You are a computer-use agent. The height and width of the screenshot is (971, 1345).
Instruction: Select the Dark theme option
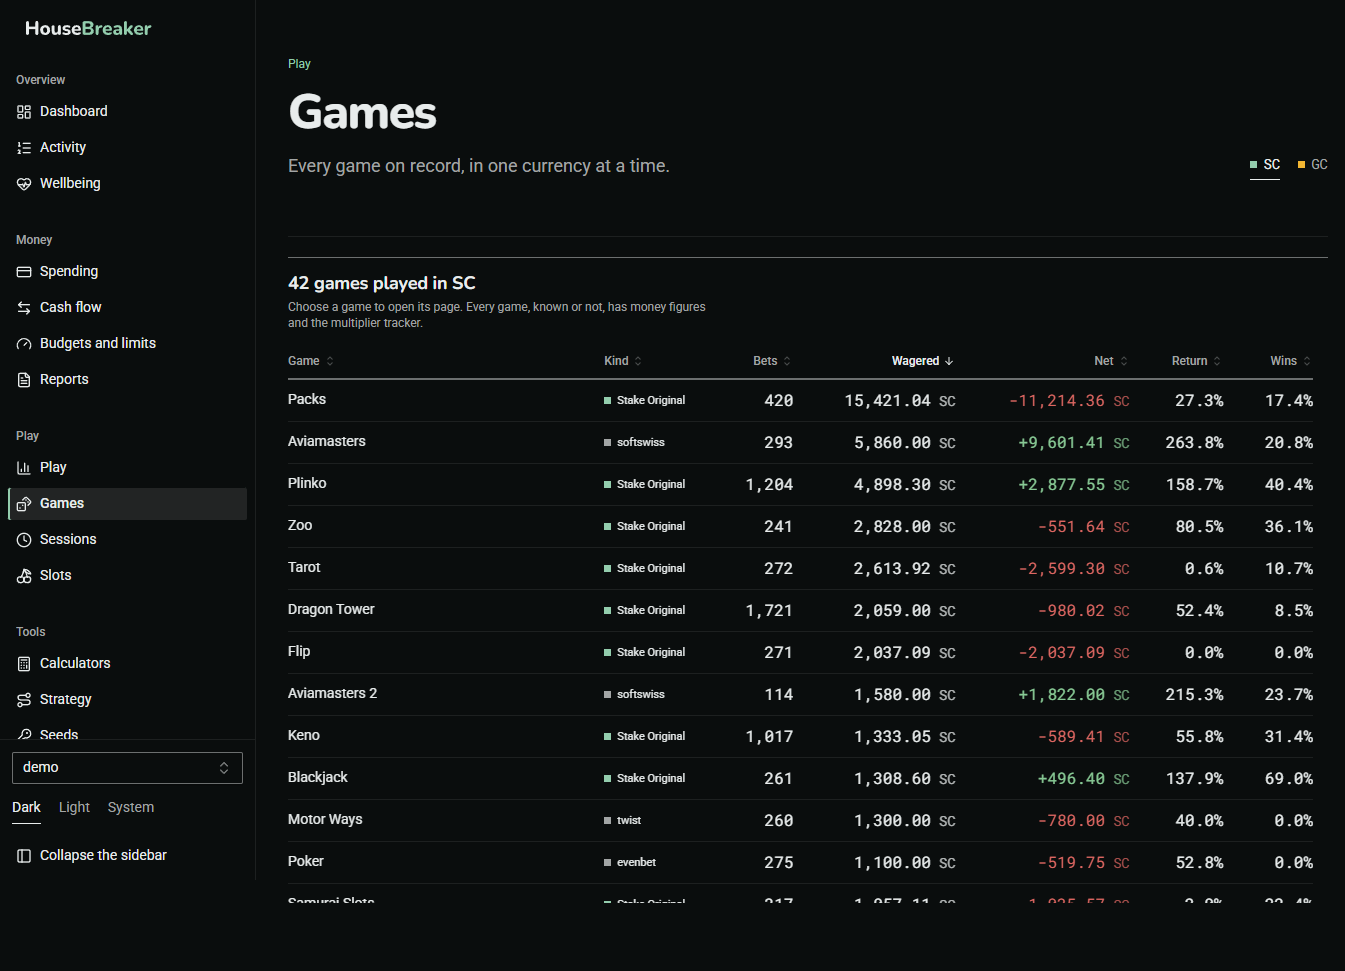(26, 807)
